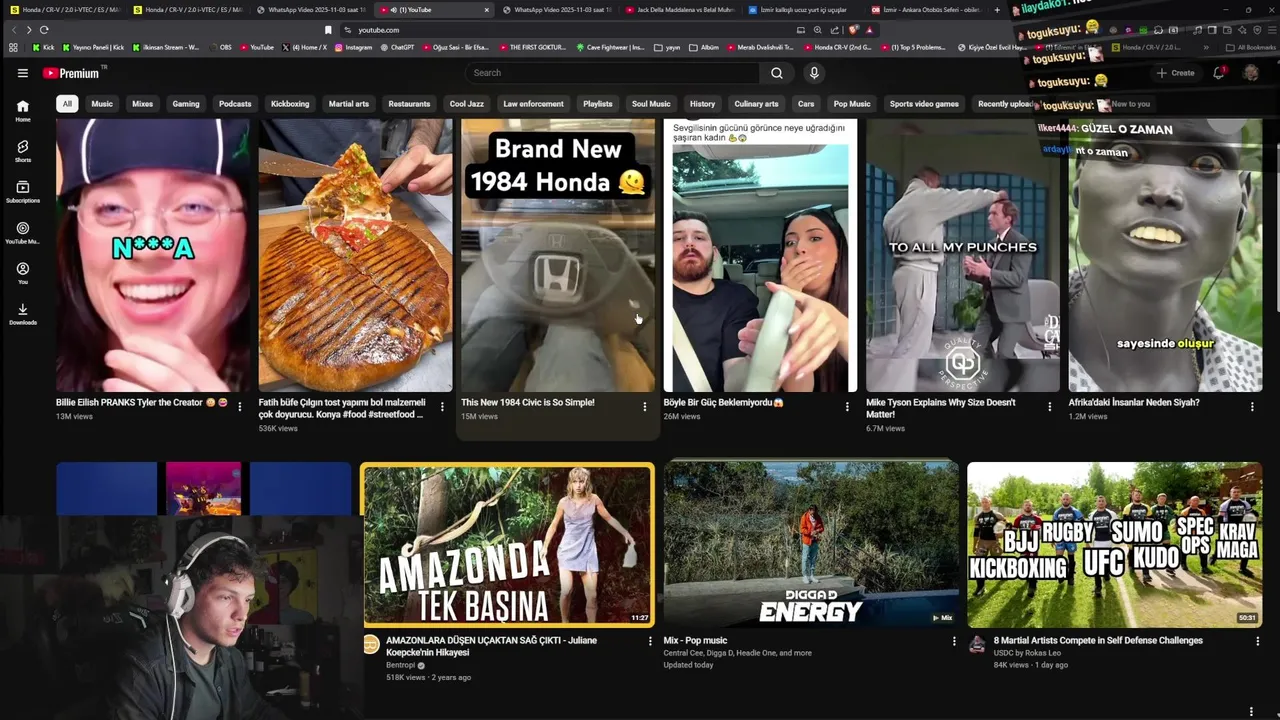Open the ChatGPT bookmark
The width and height of the screenshot is (1280, 720).
[397, 47]
